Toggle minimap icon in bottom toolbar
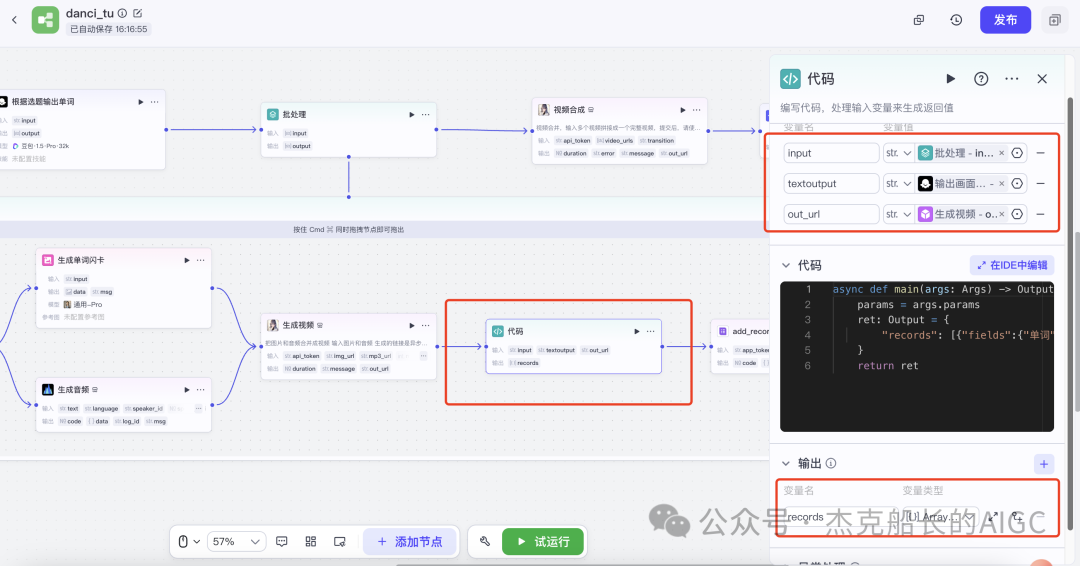 [340, 542]
